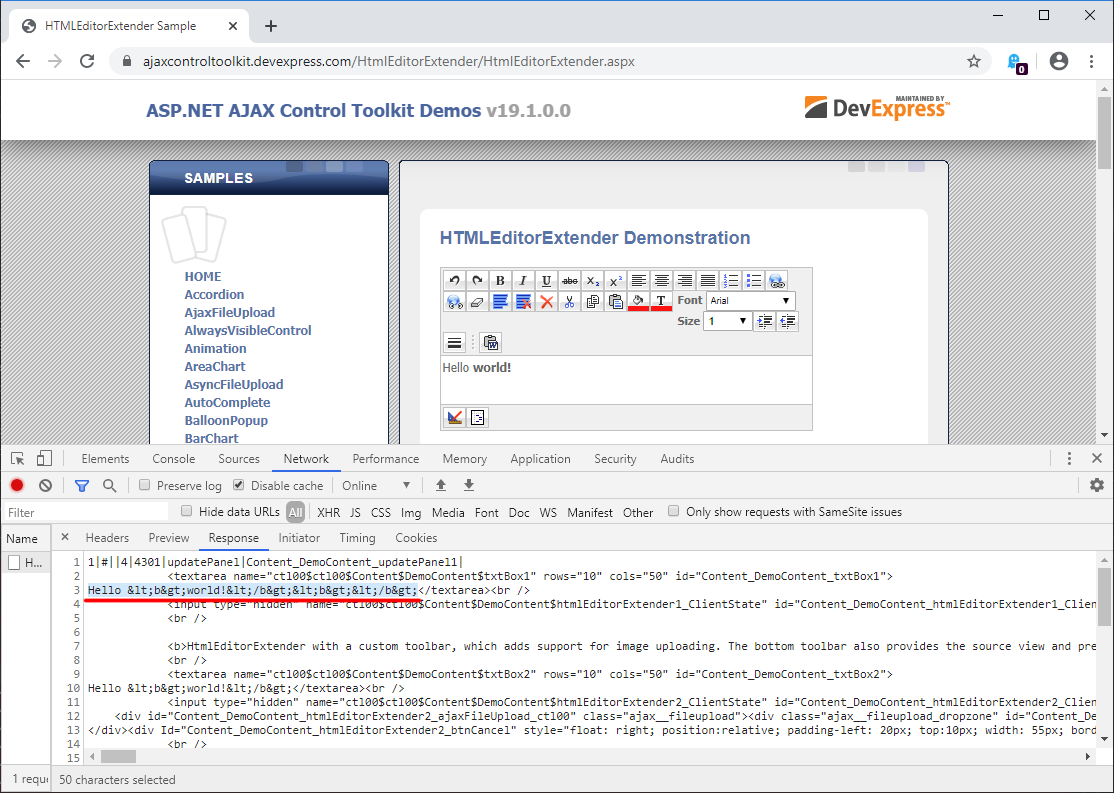Open the Online network throttling dropdown
1114x793 pixels.
click(x=374, y=484)
